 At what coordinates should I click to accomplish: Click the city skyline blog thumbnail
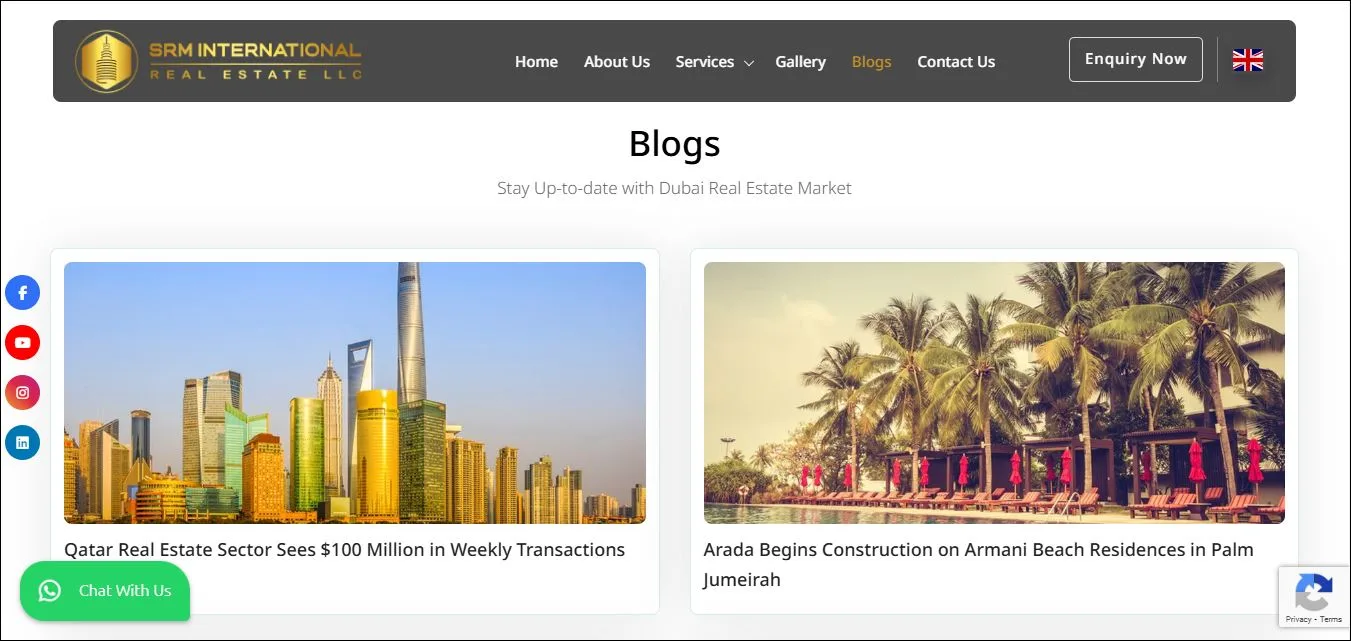point(355,393)
